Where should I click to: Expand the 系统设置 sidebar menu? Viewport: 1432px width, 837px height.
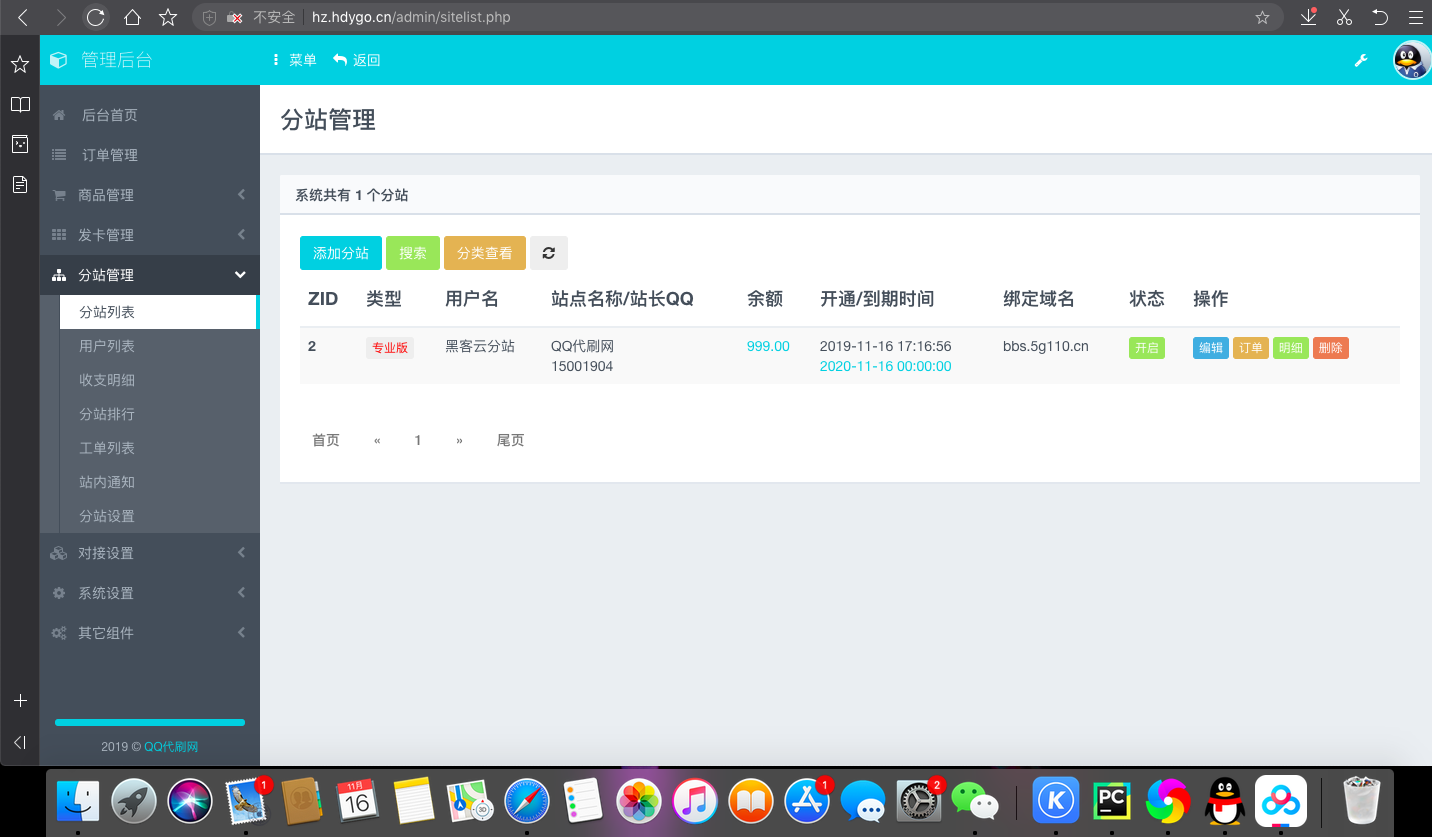150,593
